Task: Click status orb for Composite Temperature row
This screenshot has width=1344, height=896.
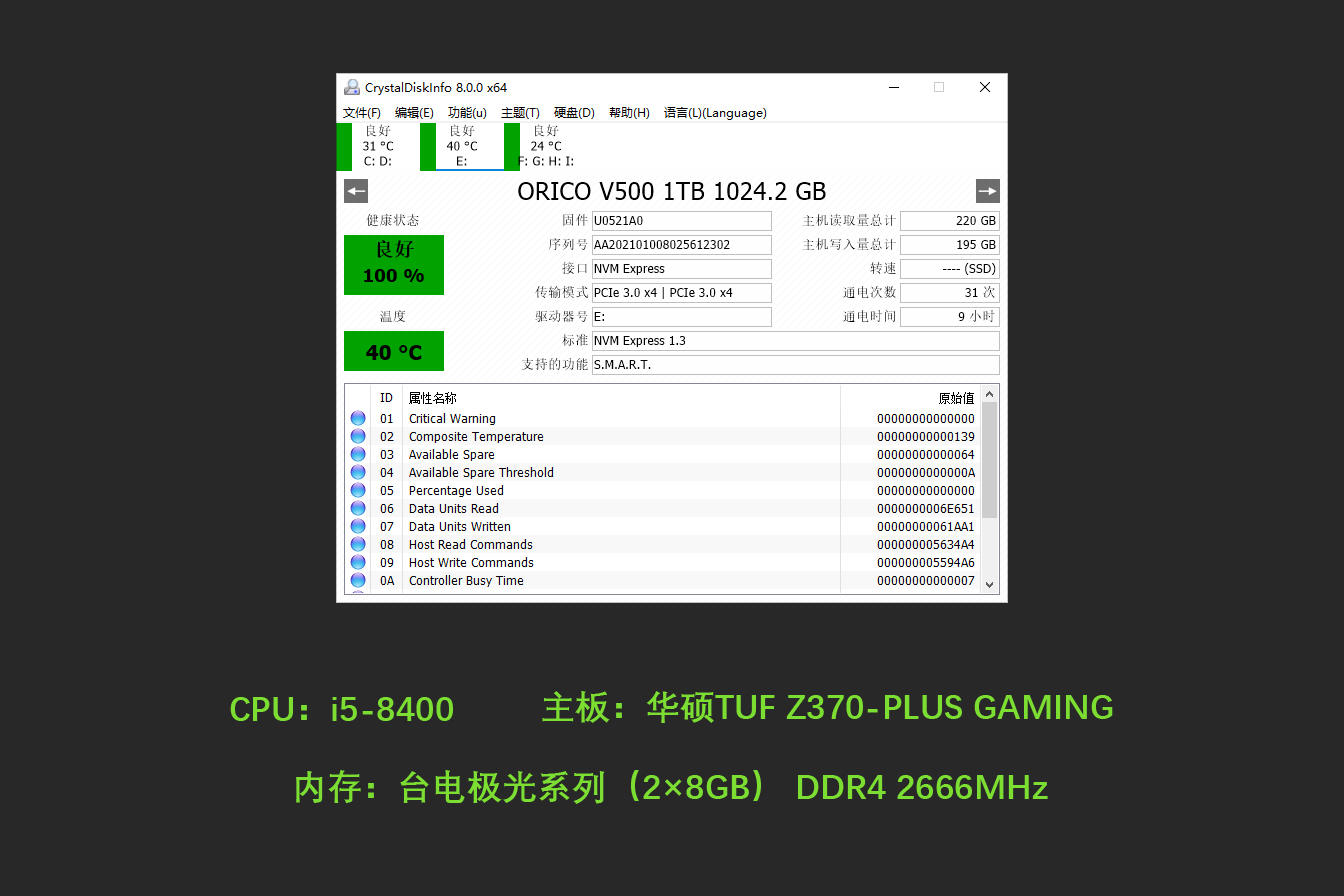Action: point(358,437)
